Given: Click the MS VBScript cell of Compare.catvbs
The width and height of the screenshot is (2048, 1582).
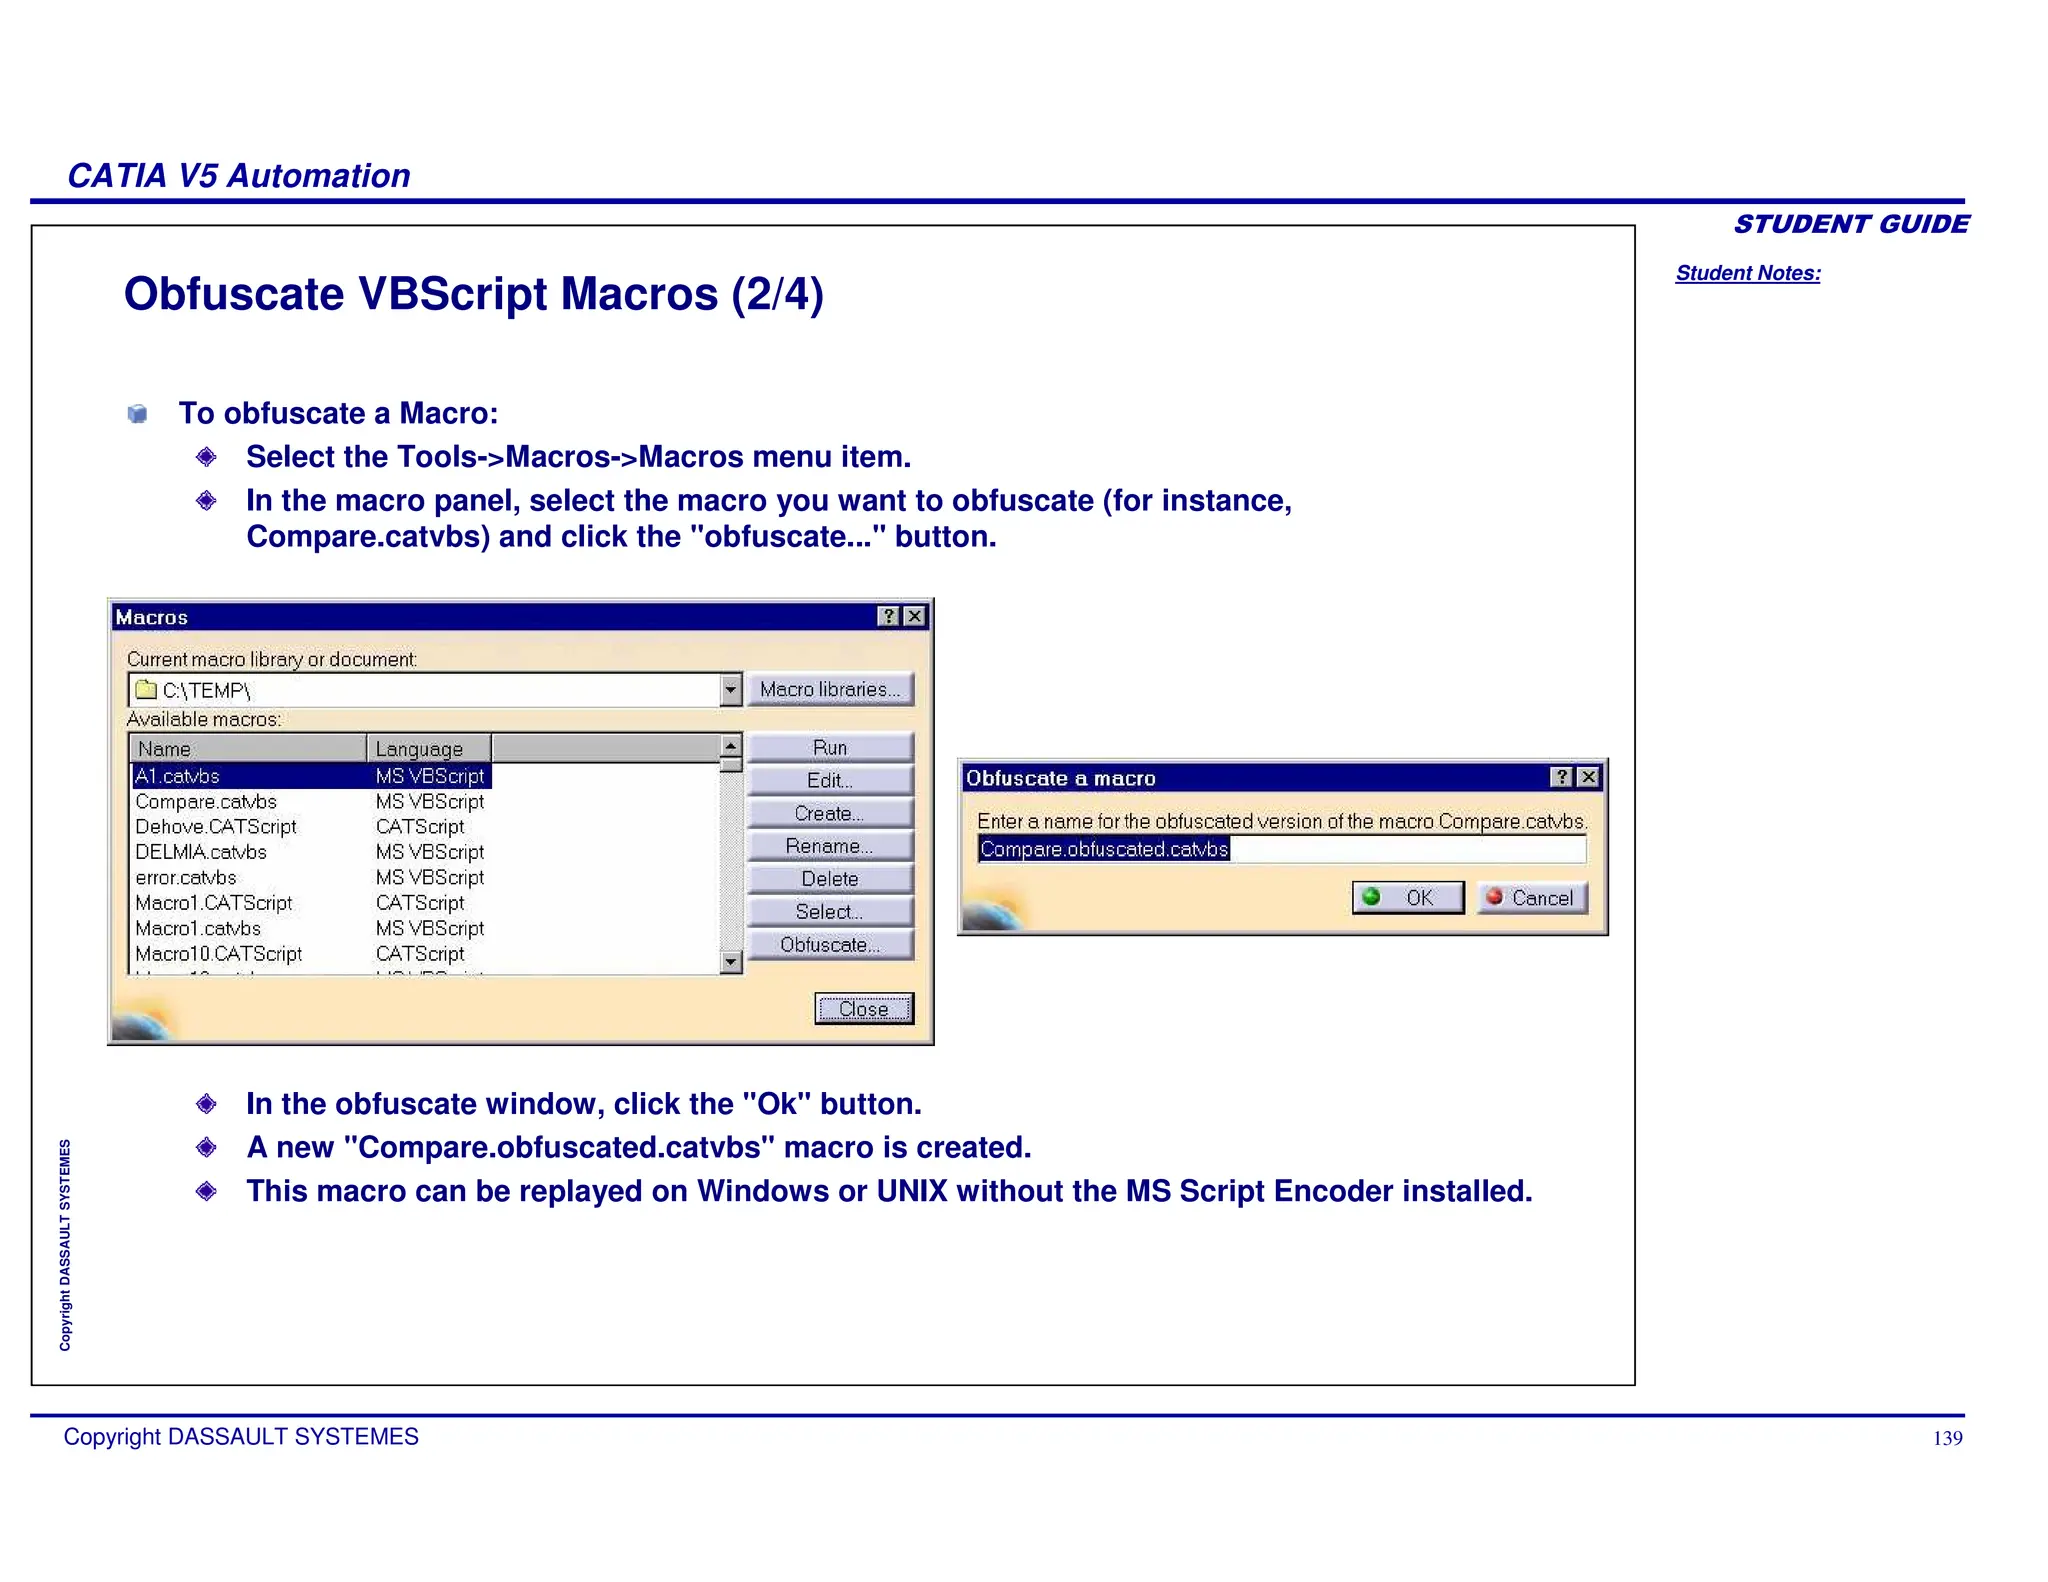Looking at the screenshot, I should tap(430, 802).
